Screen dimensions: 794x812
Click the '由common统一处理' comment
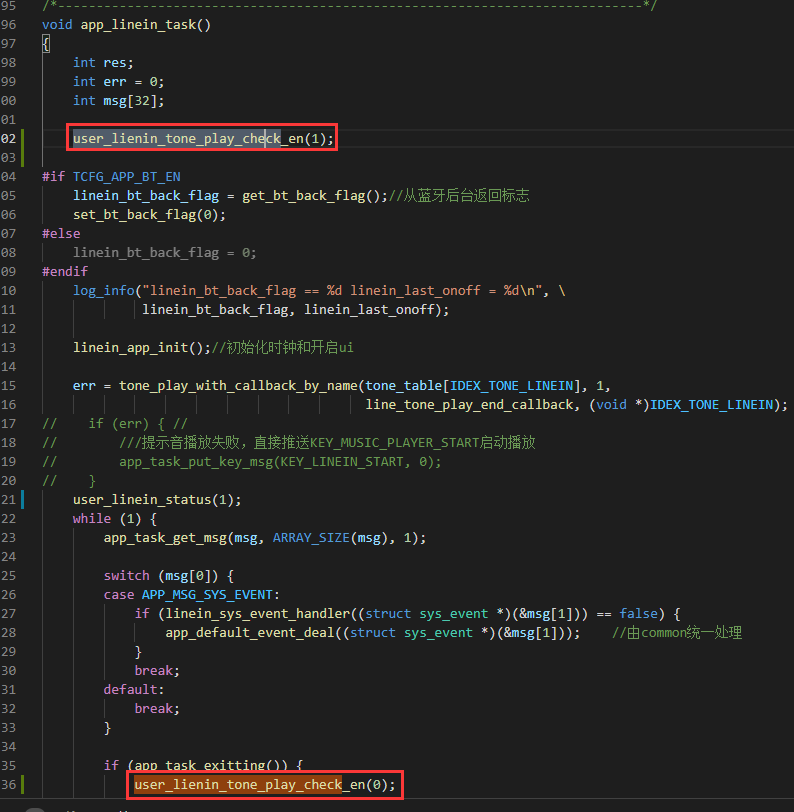coord(677,633)
